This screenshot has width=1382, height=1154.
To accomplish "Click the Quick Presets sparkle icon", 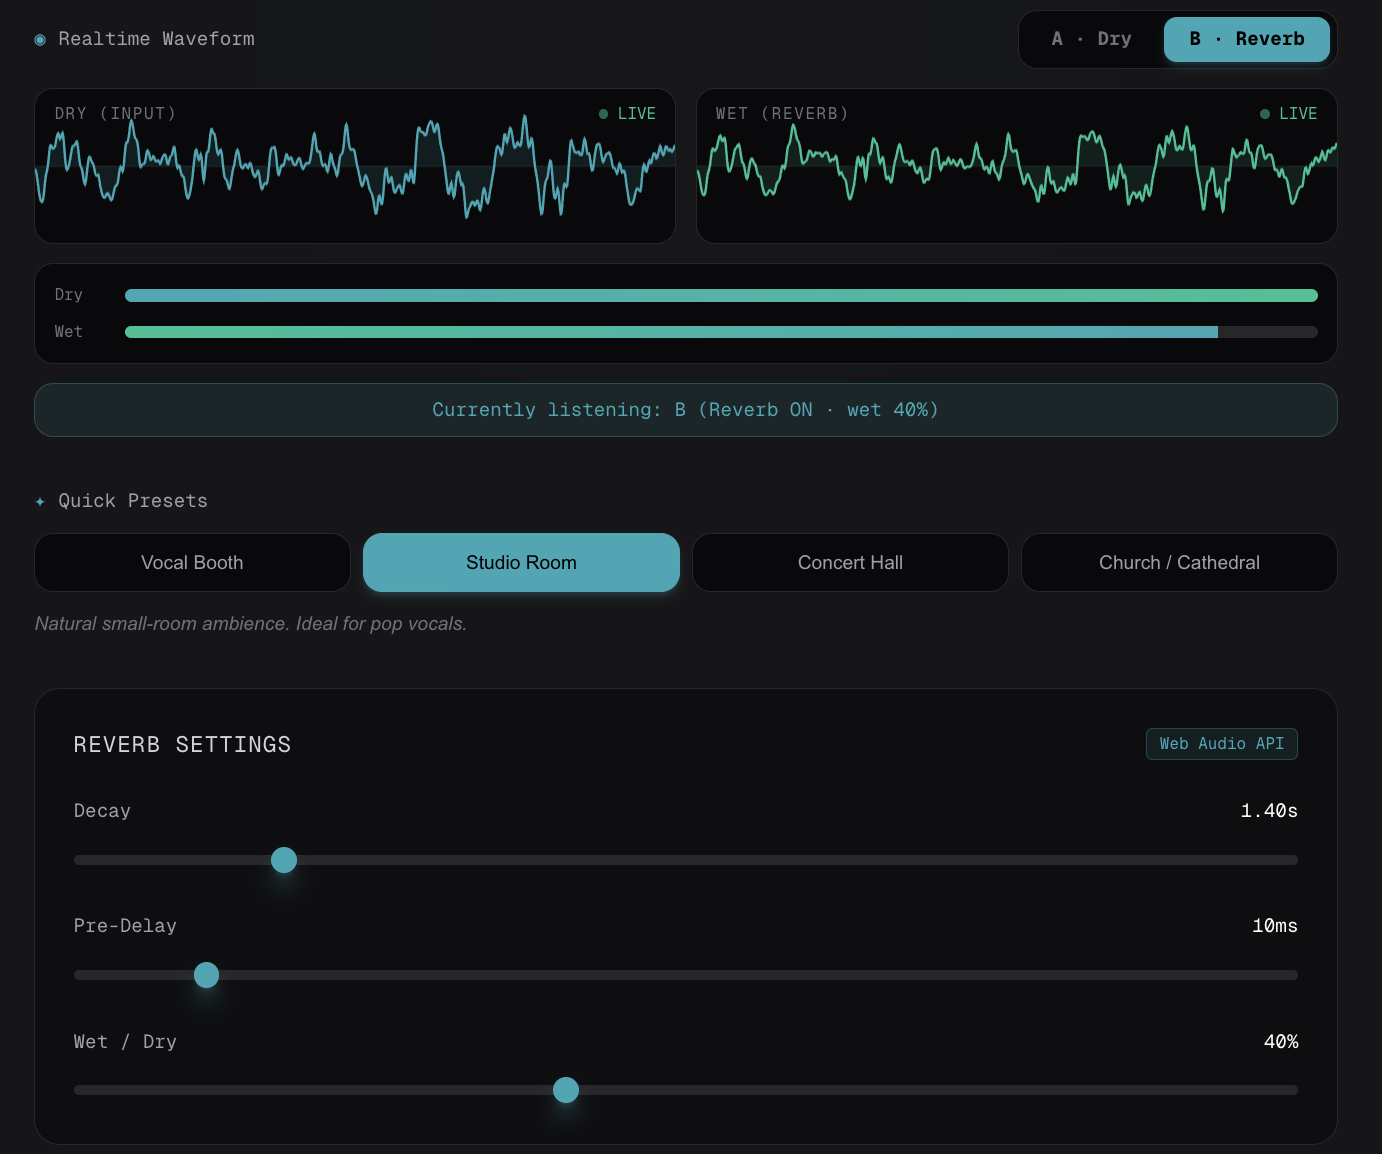I will pos(40,502).
